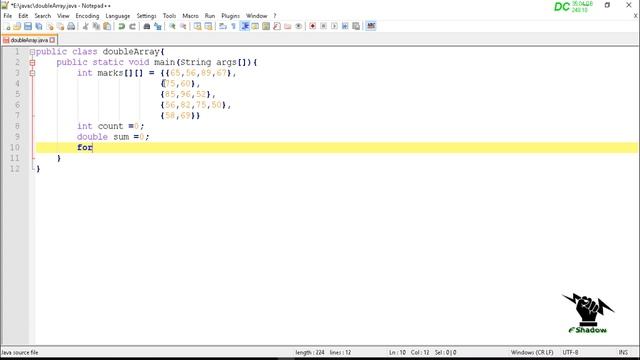Open the Edit menu
Image resolution: width=640 pixels, height=360 pixels.
click(23, 16)
